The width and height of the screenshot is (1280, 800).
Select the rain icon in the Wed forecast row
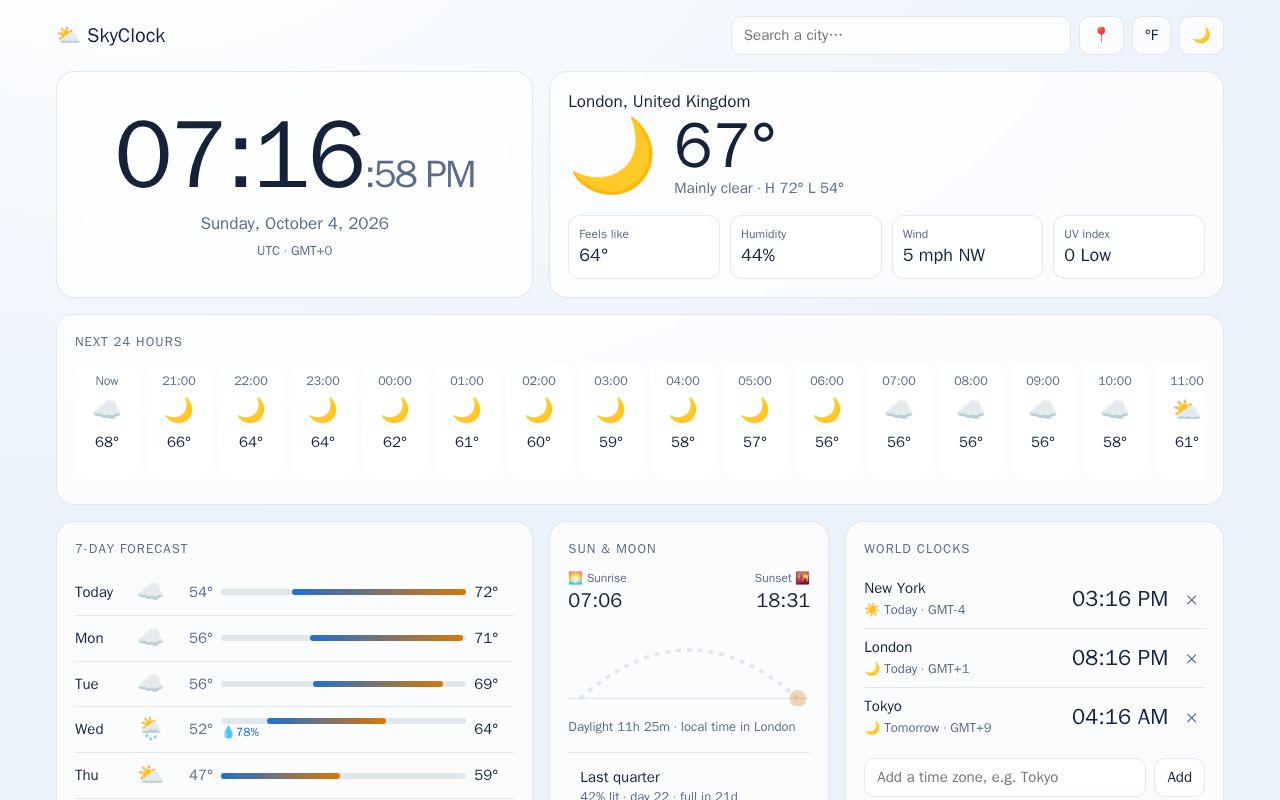150,729
